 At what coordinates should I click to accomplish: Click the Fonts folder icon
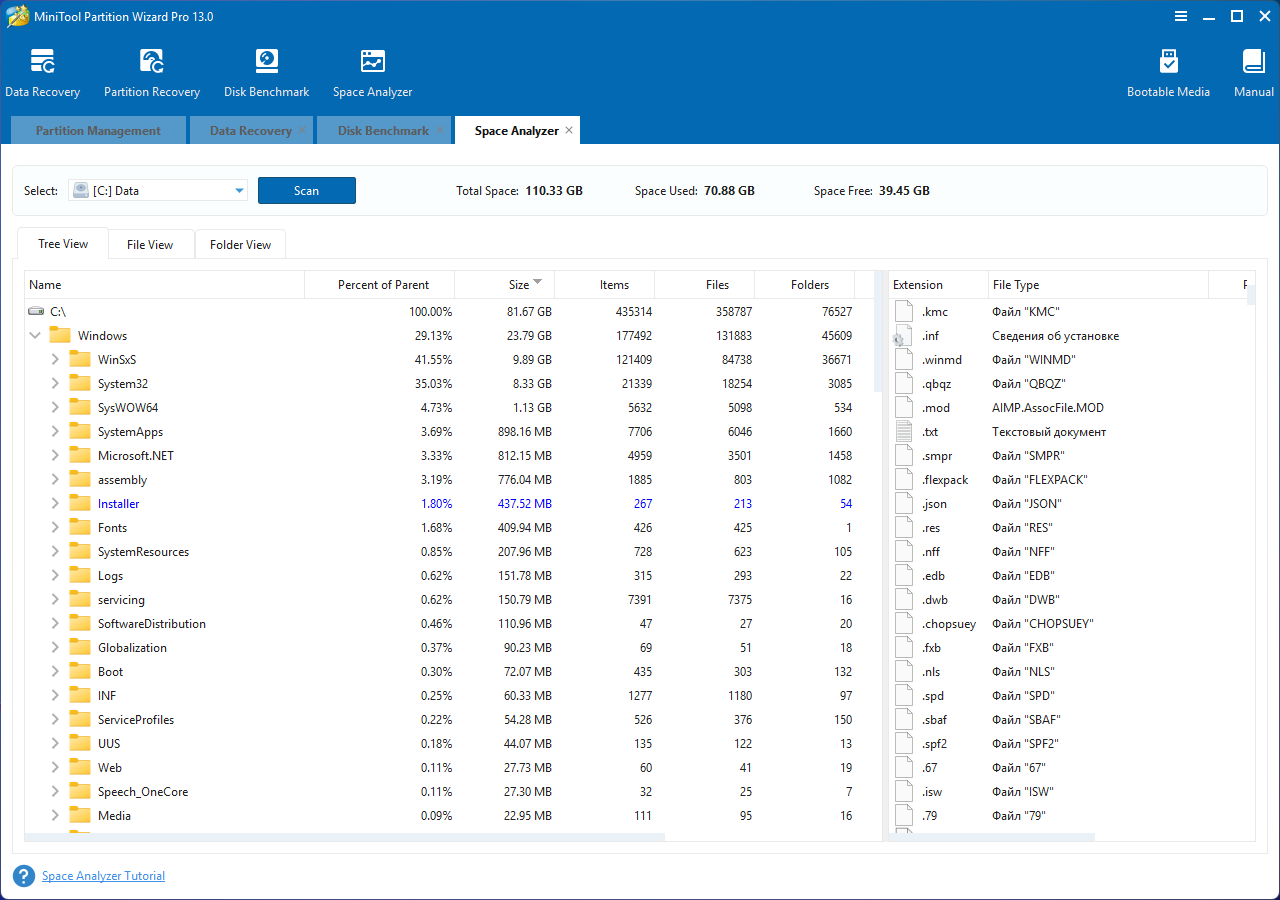click(80, 528)
